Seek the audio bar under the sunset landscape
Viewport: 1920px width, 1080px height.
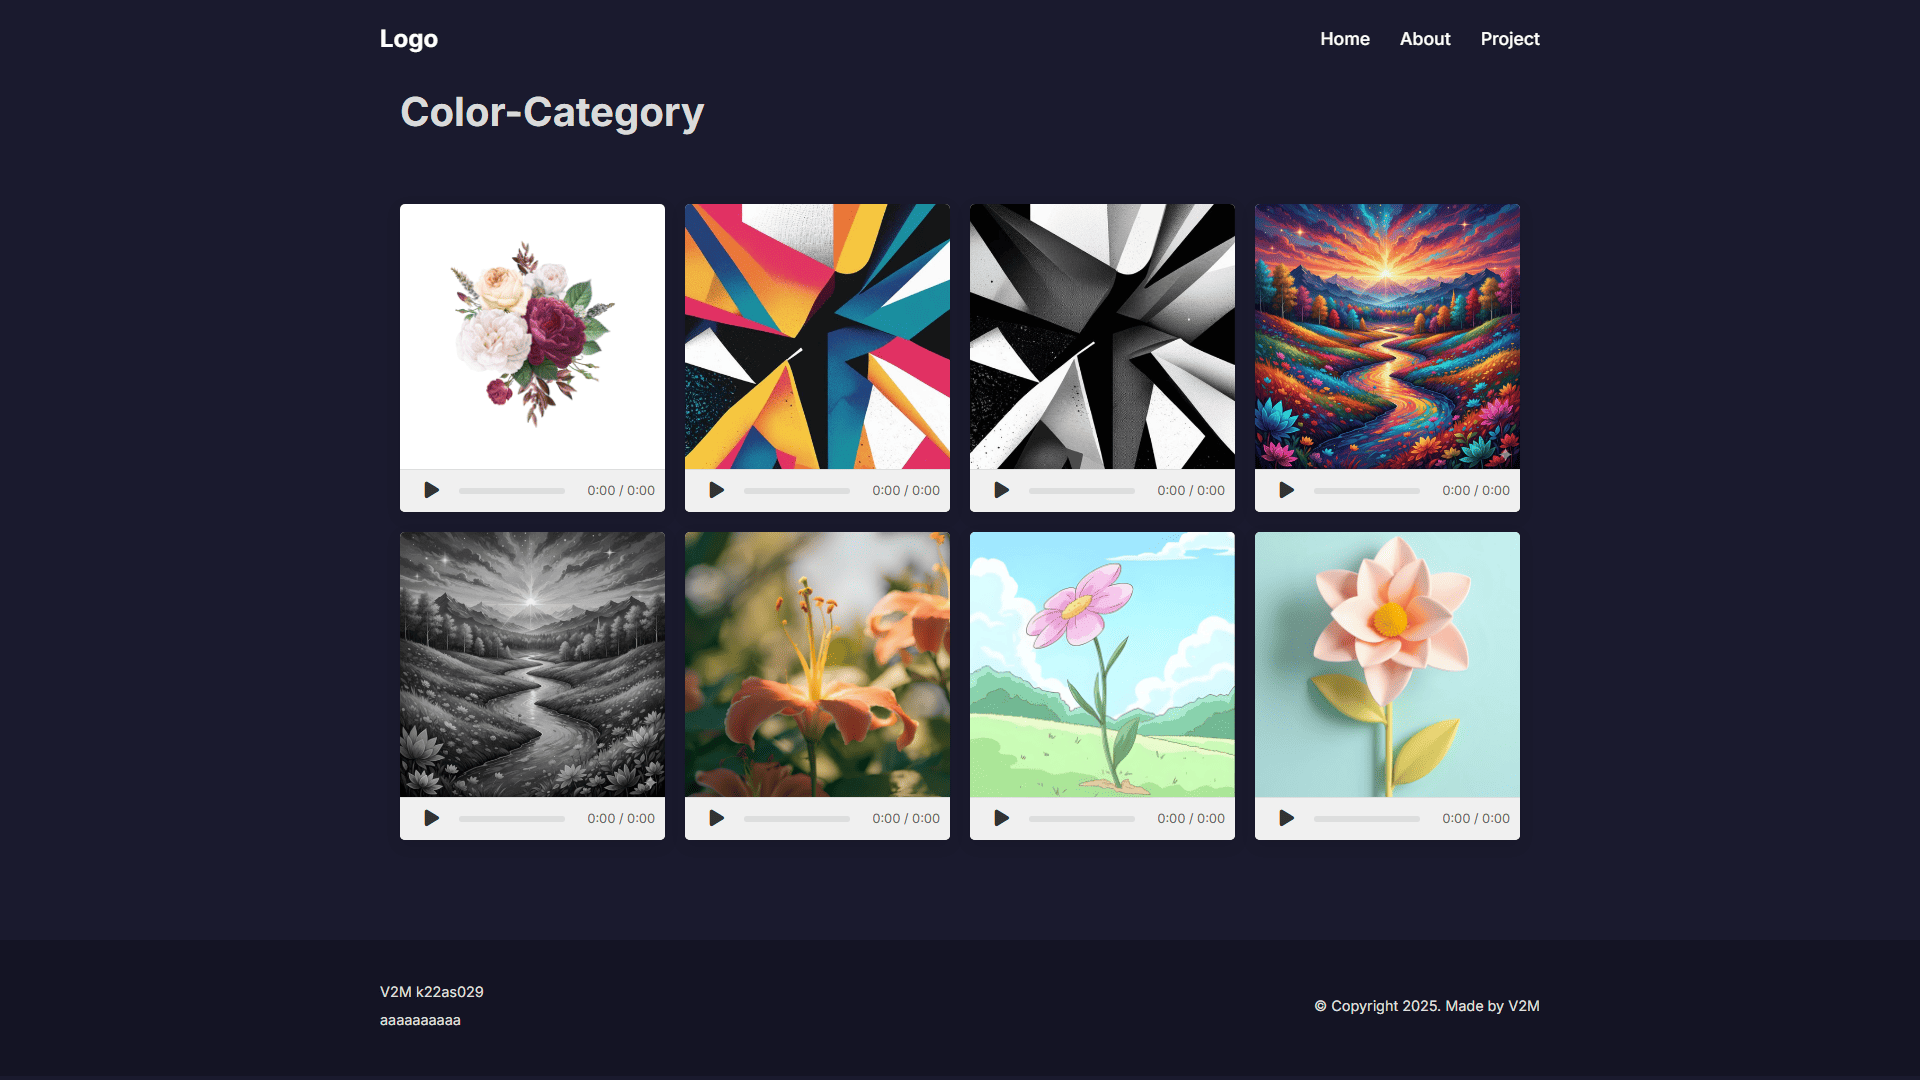point(1367,491)
